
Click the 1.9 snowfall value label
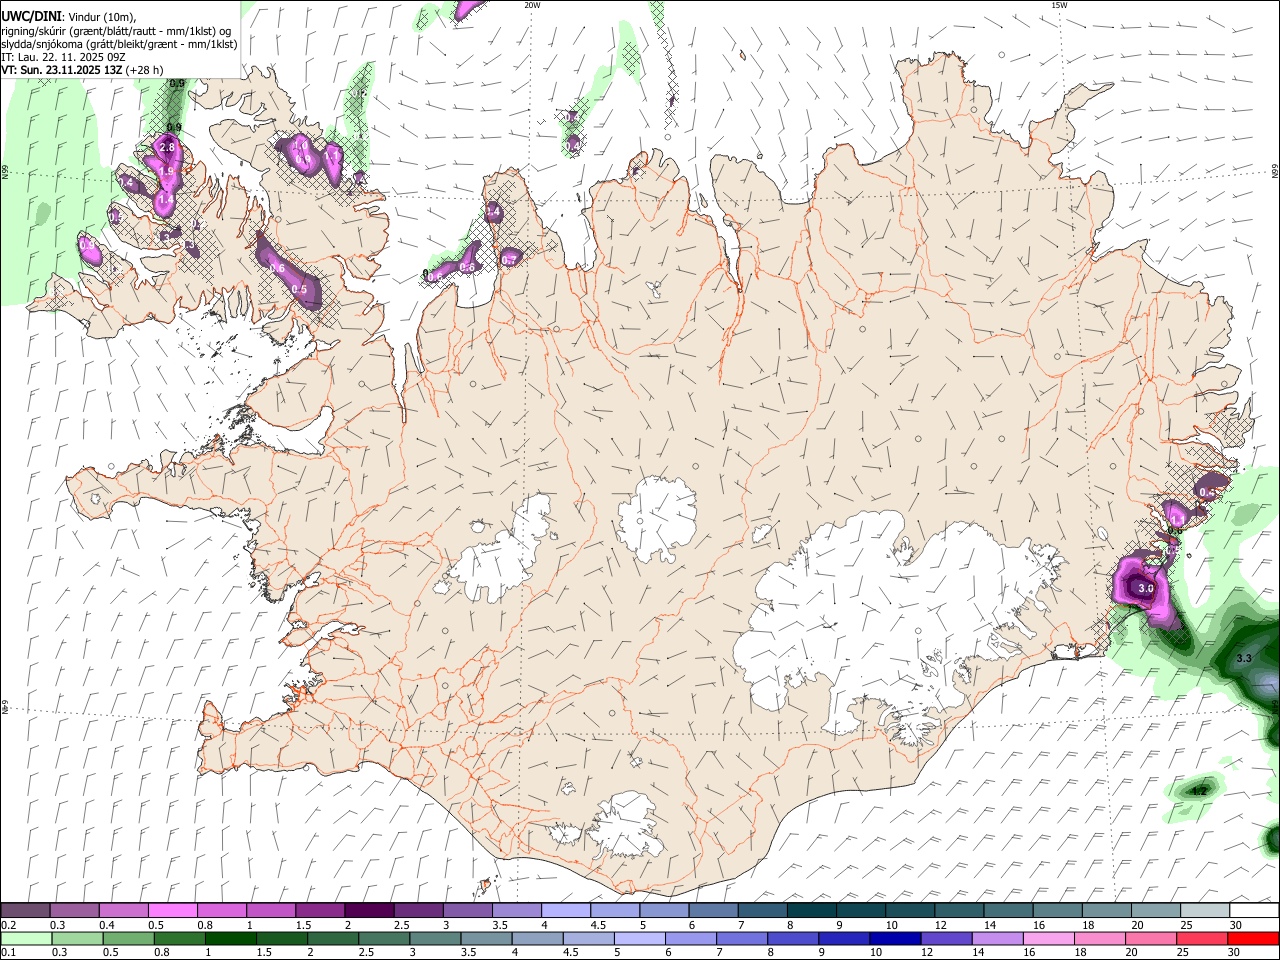tap(167, 172)
